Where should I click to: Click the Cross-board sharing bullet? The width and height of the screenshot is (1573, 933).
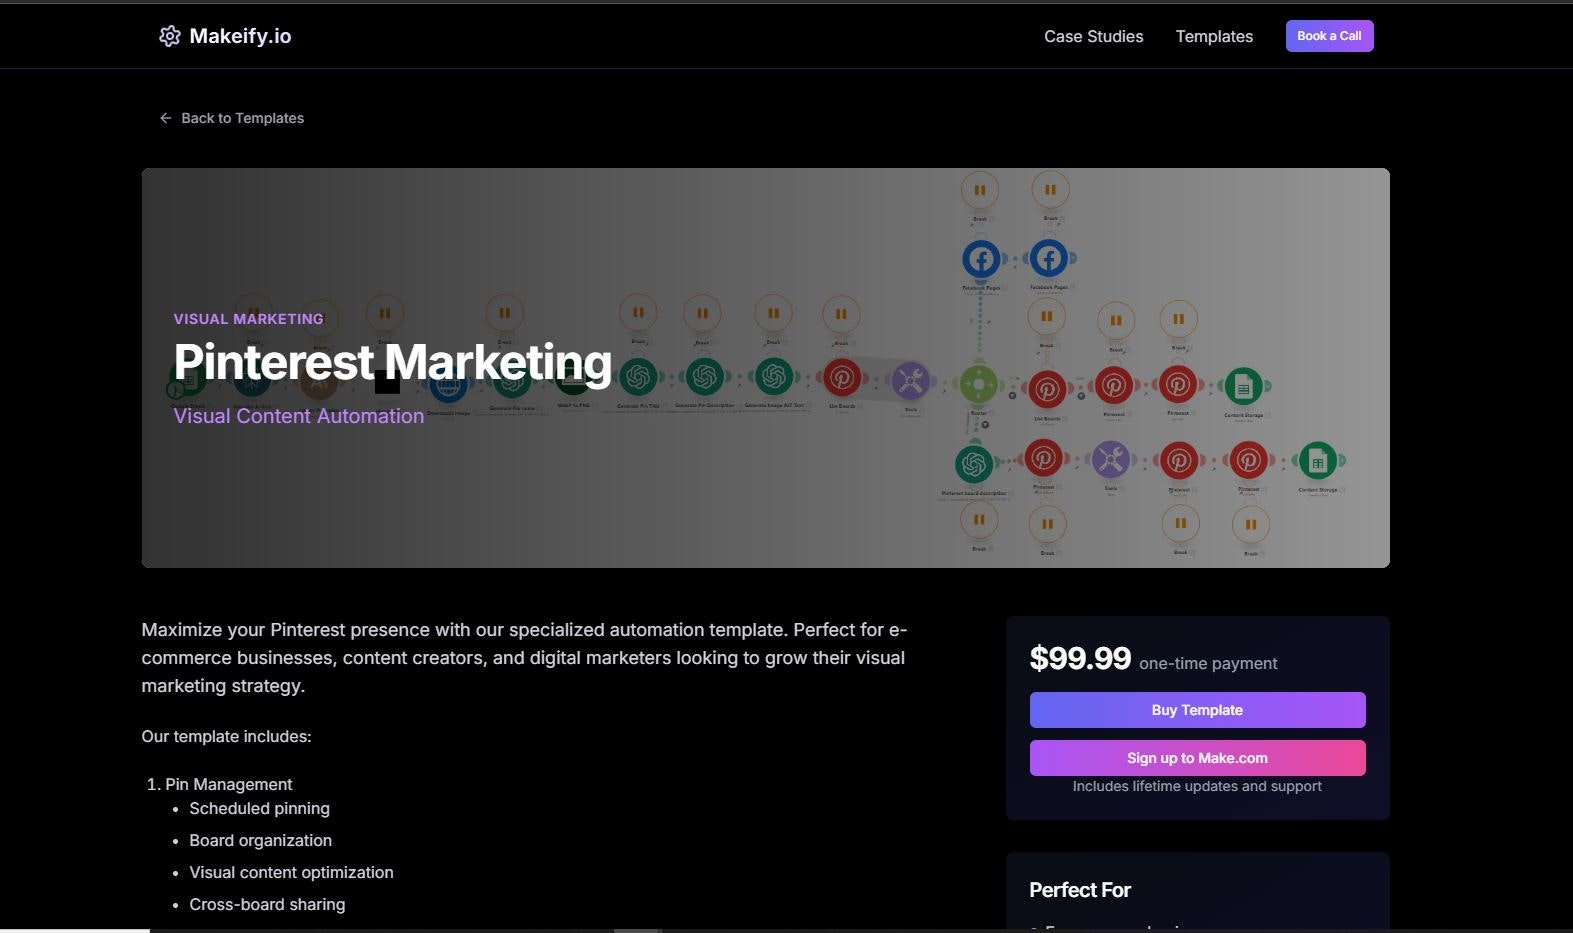(x=267, y=904)
